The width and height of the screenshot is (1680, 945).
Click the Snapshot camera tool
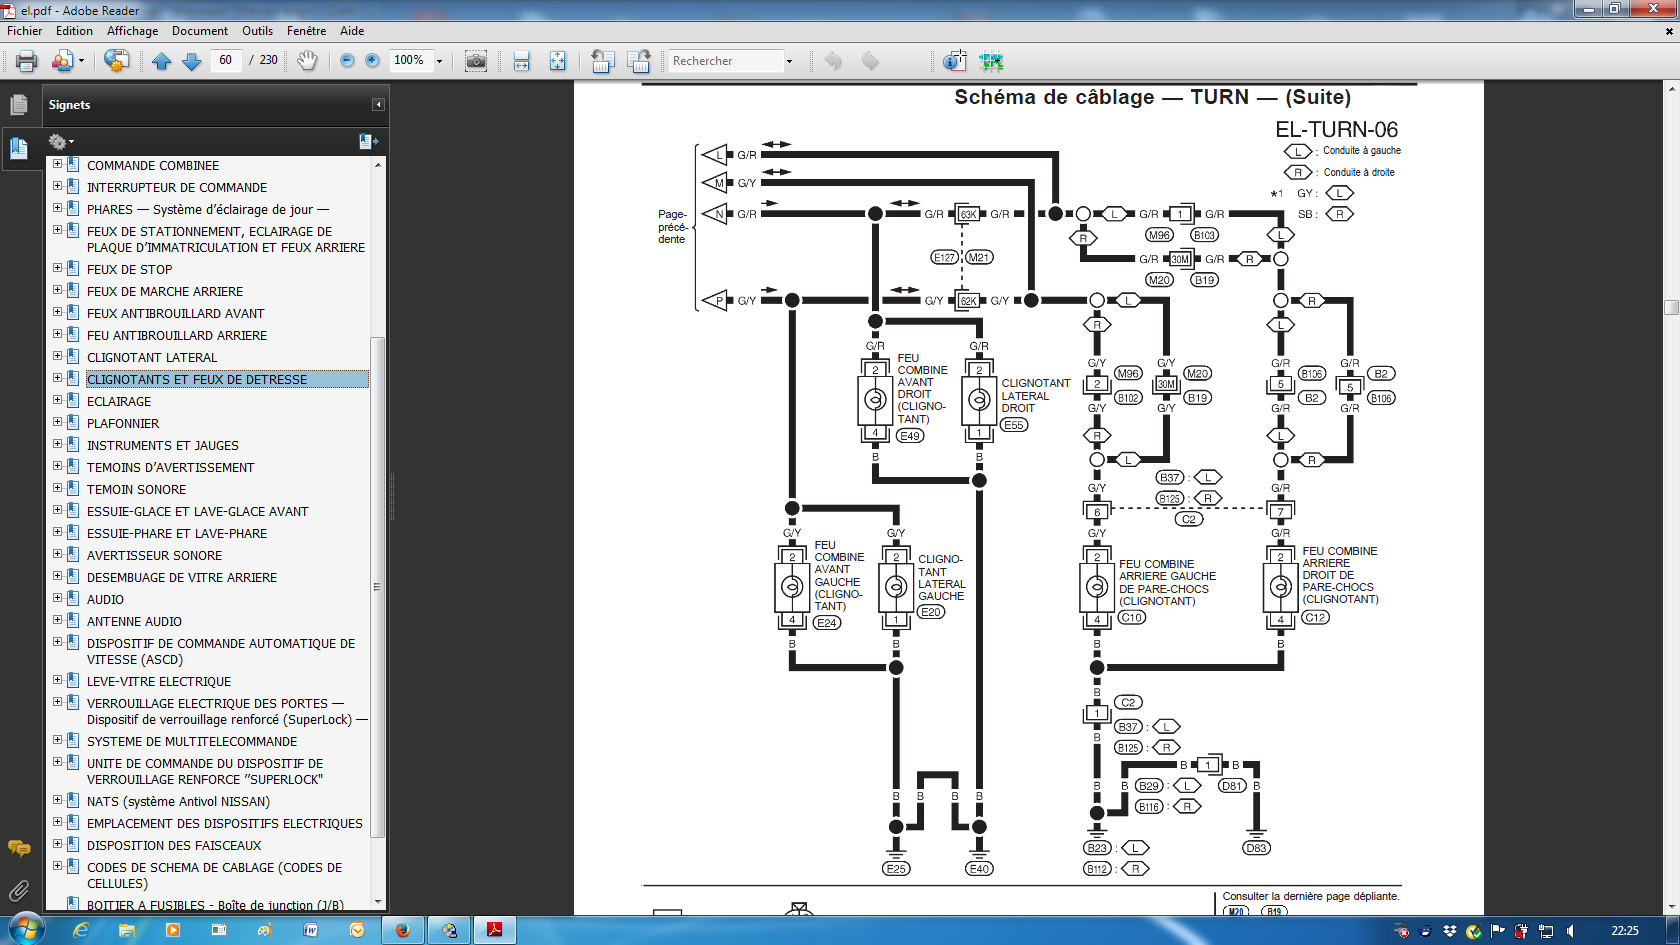pyautogui.click(x=476, y=61)
